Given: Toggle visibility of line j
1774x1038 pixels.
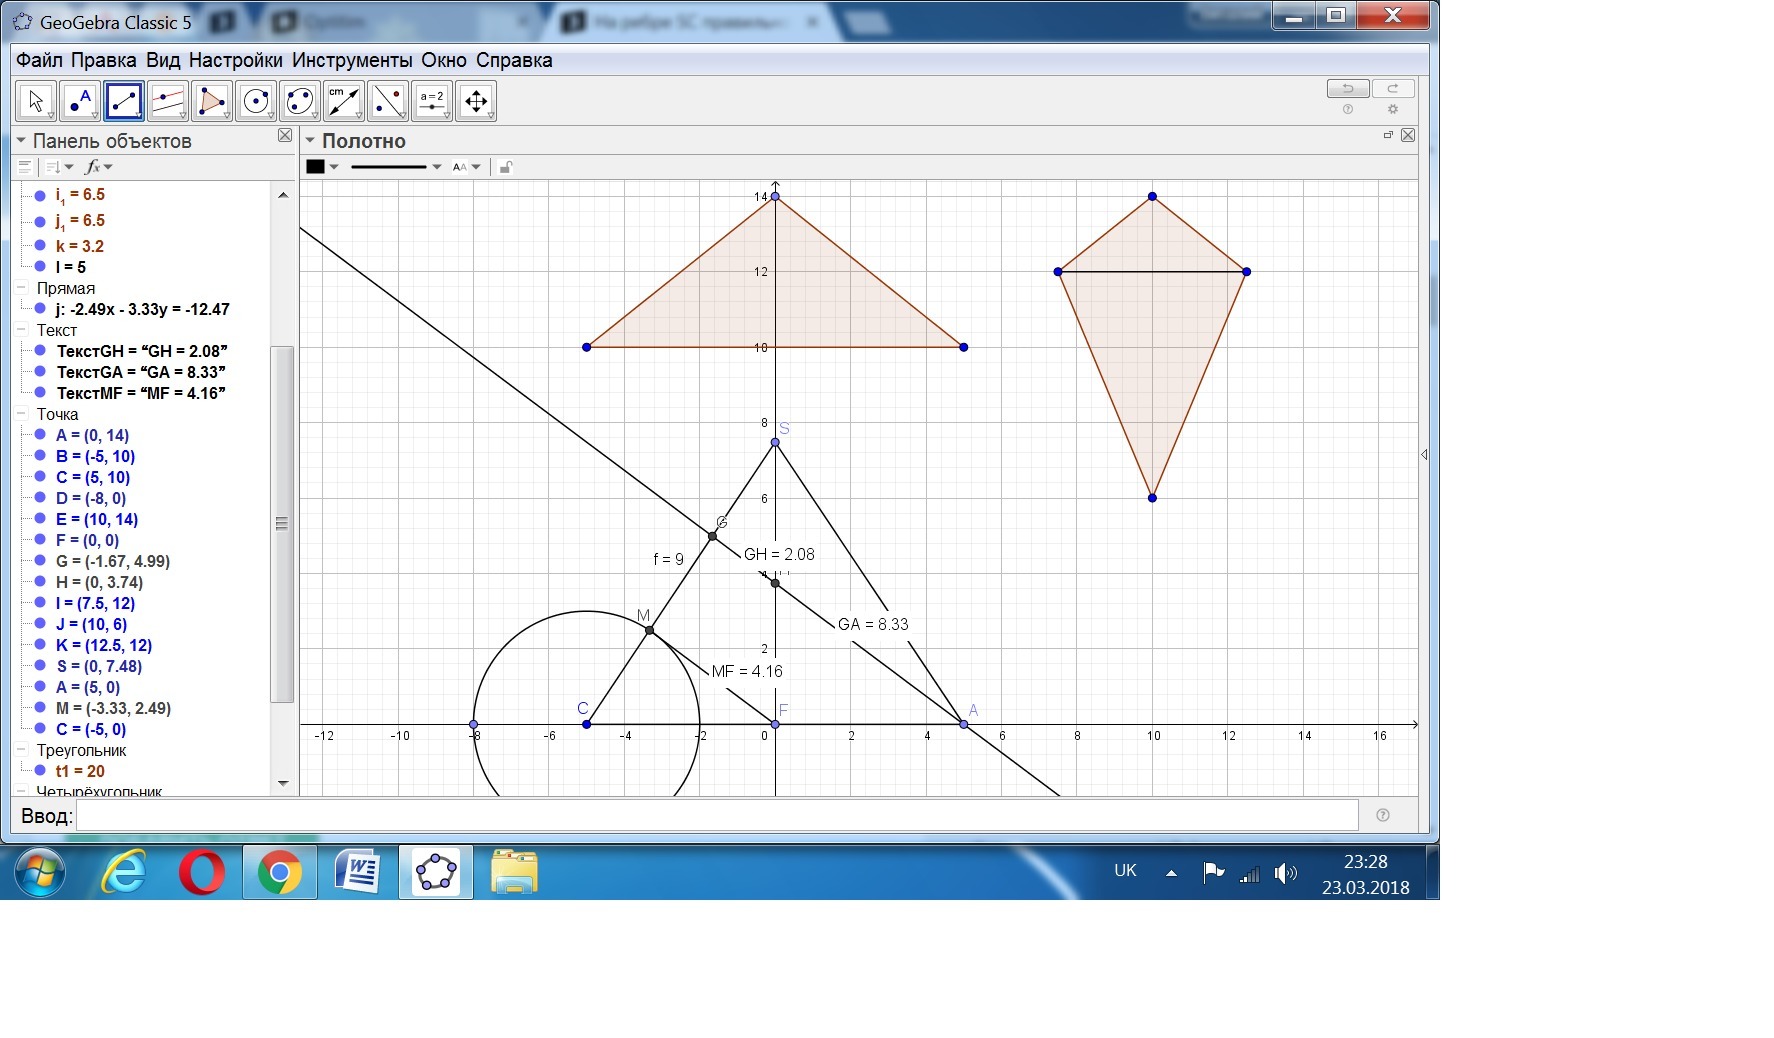Looking at the screenshot, I should pyautogui.click(x=40, y=309).
